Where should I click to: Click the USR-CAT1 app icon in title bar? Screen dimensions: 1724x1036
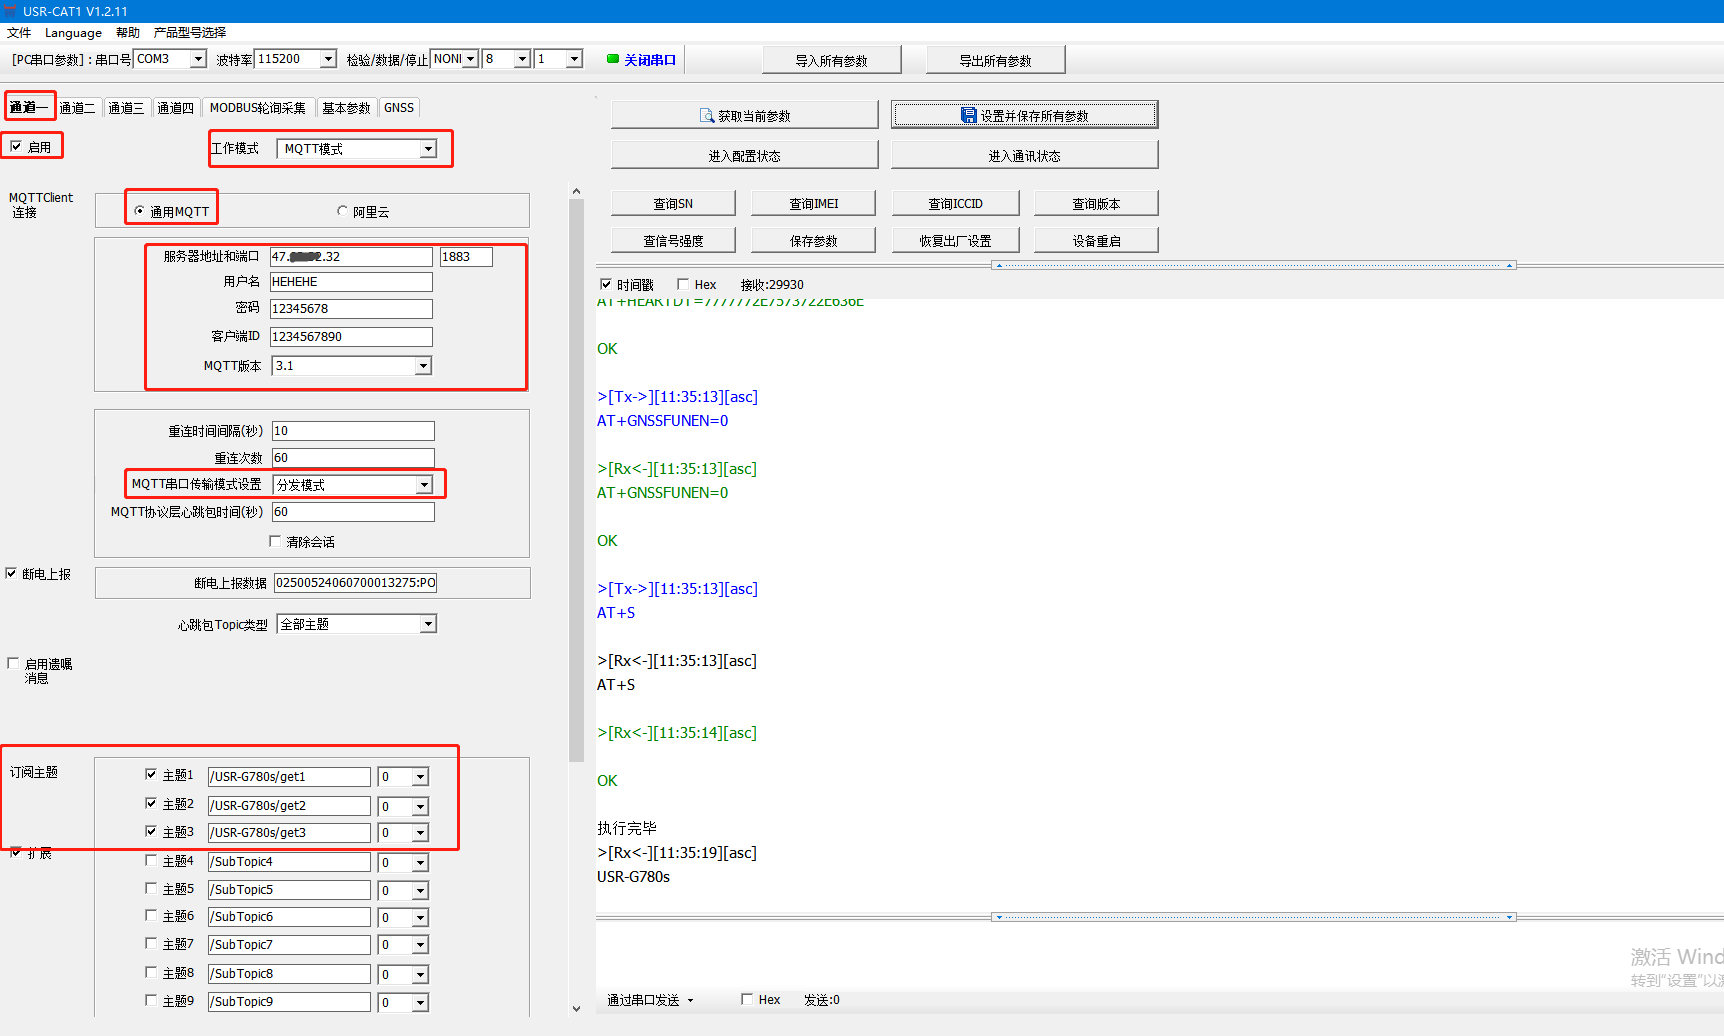(10, 11)
